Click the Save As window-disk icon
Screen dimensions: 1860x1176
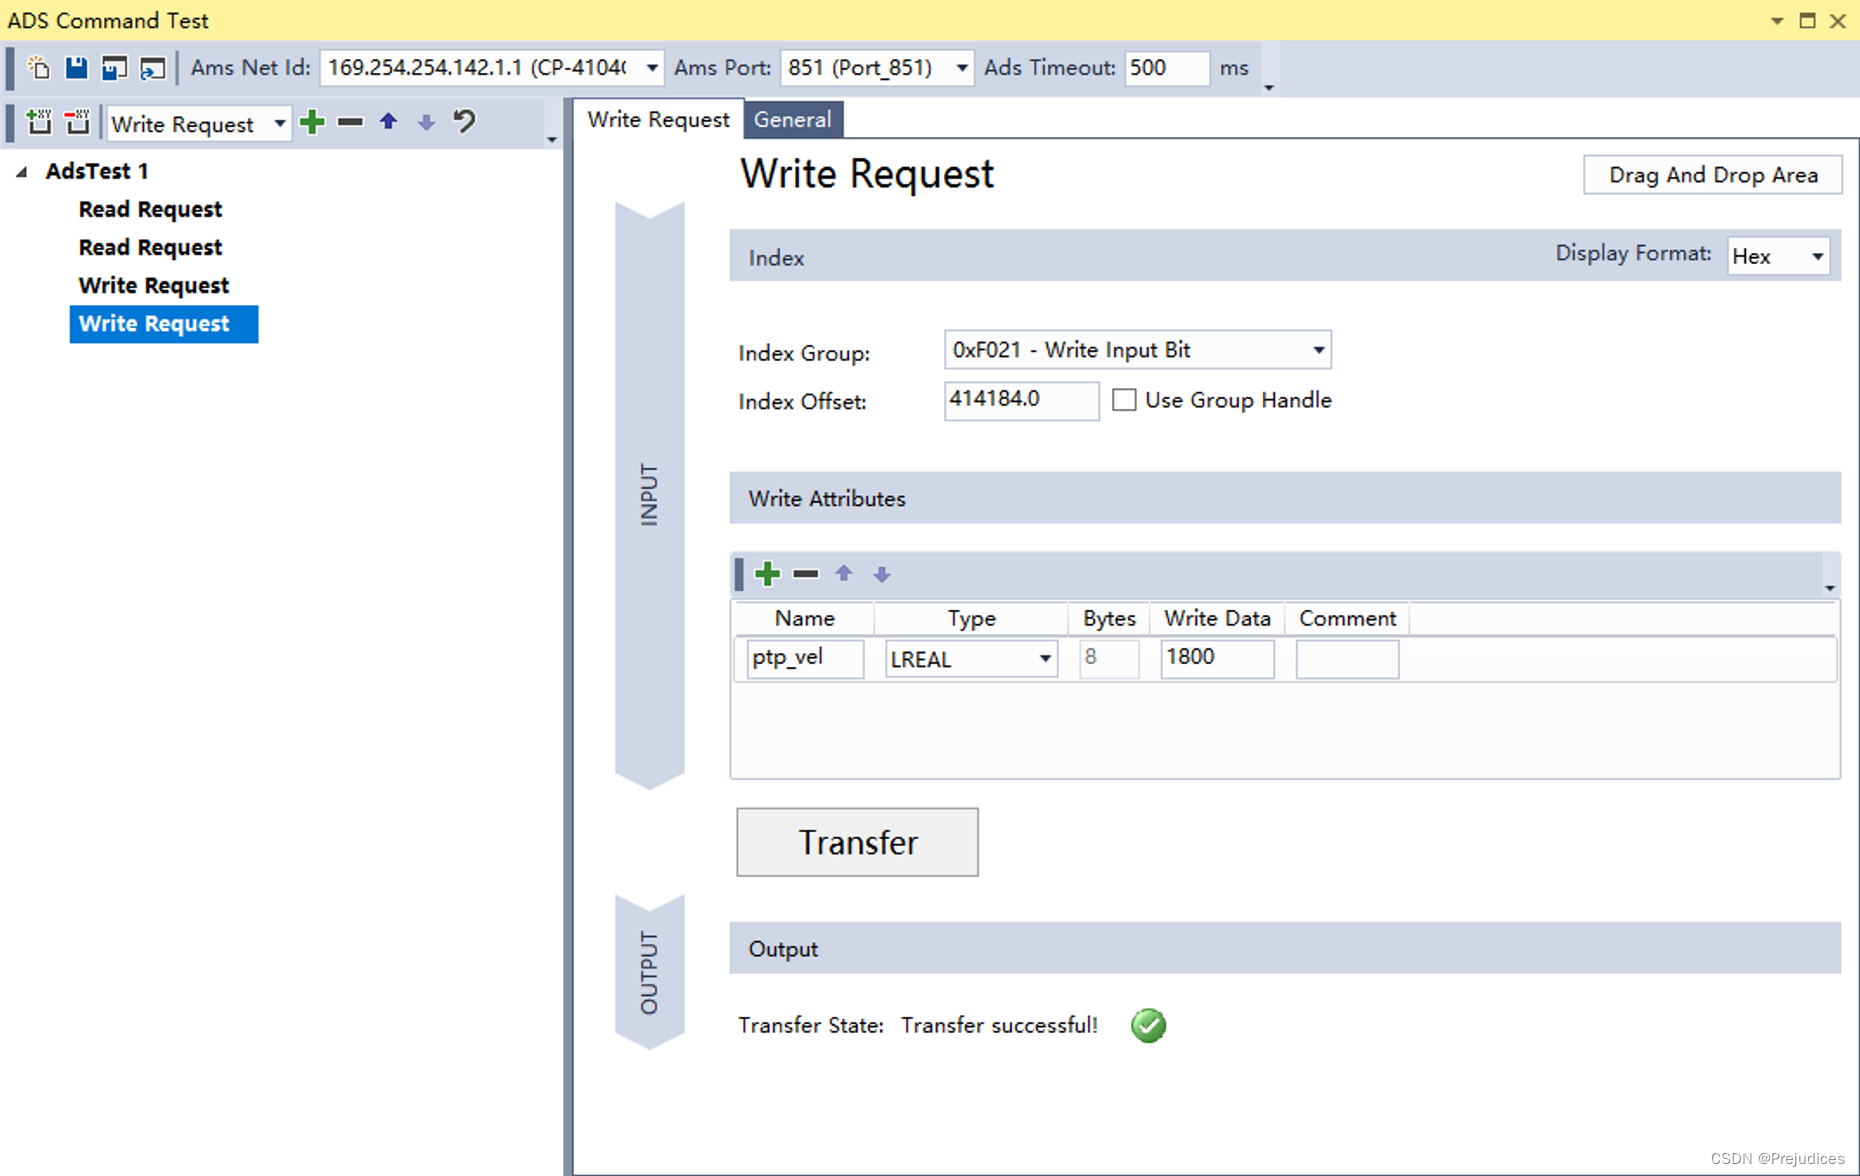point(114,68)
